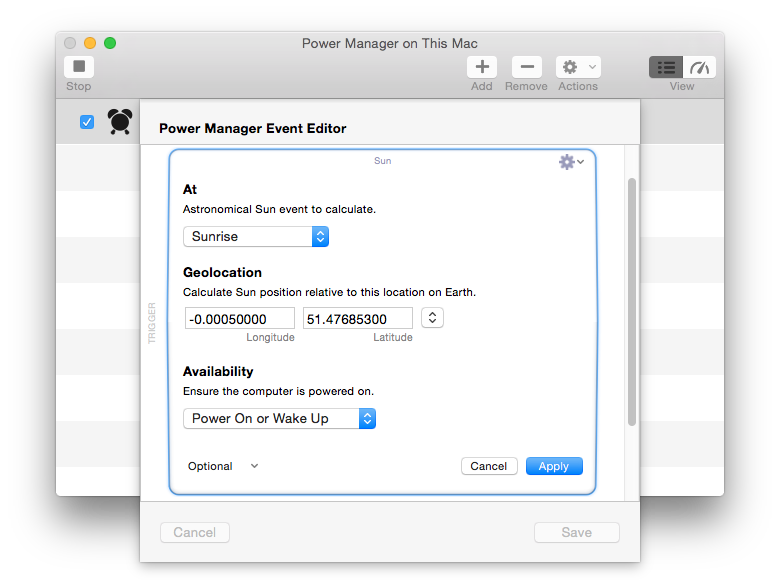Click the Latitude input field
Screen dimensions: 780x583
click(x=358, y=318)
